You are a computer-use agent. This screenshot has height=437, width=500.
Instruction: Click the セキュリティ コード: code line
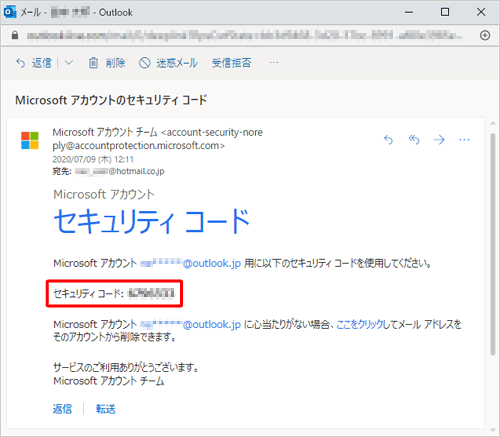(114, 294)
